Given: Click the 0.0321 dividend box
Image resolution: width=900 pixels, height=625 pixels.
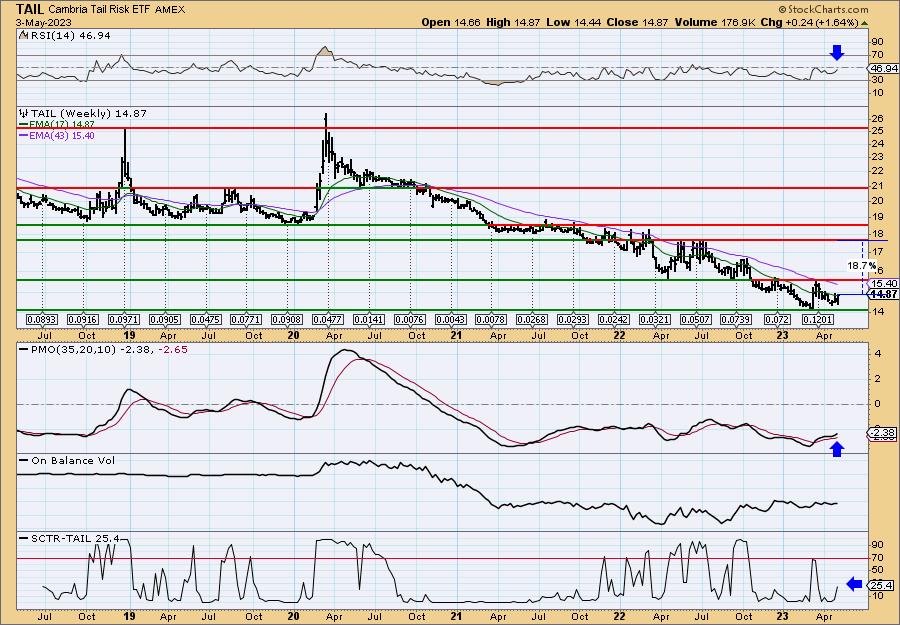Looking at the screenshot, I should 655,319.
